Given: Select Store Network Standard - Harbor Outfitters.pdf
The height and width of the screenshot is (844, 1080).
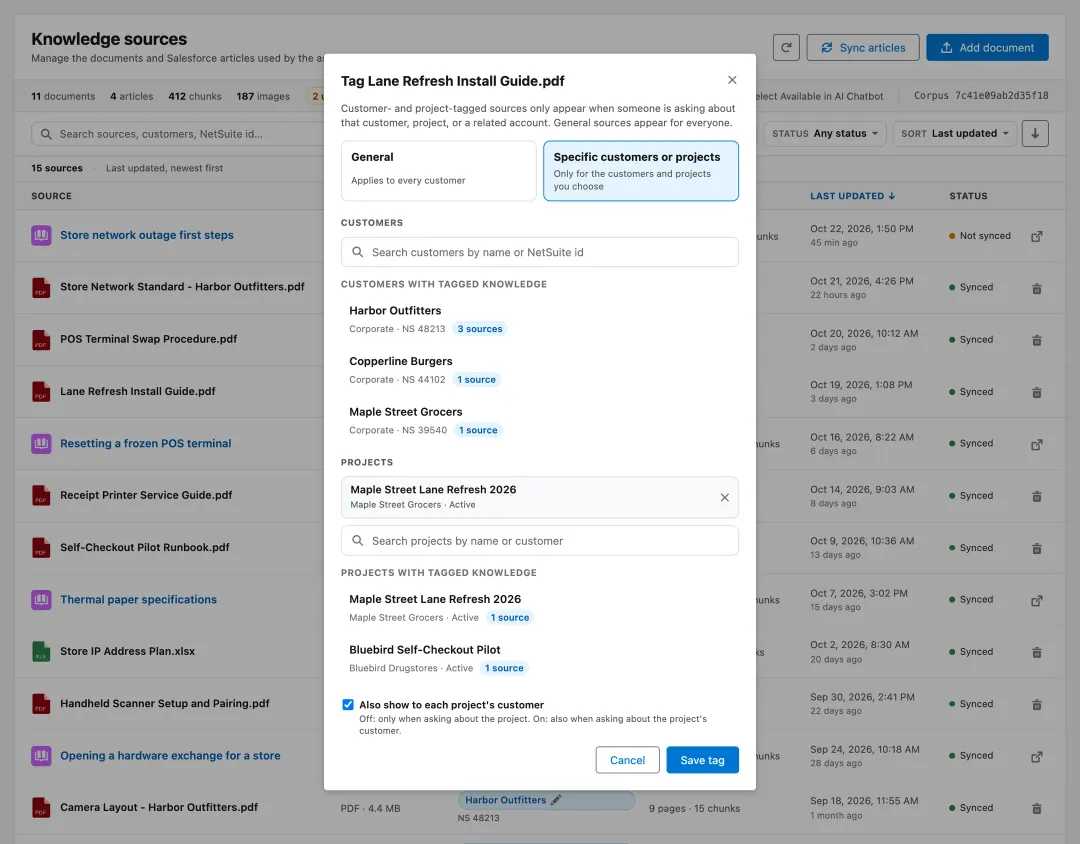Looking at the screenshot, I should [182, 287].
